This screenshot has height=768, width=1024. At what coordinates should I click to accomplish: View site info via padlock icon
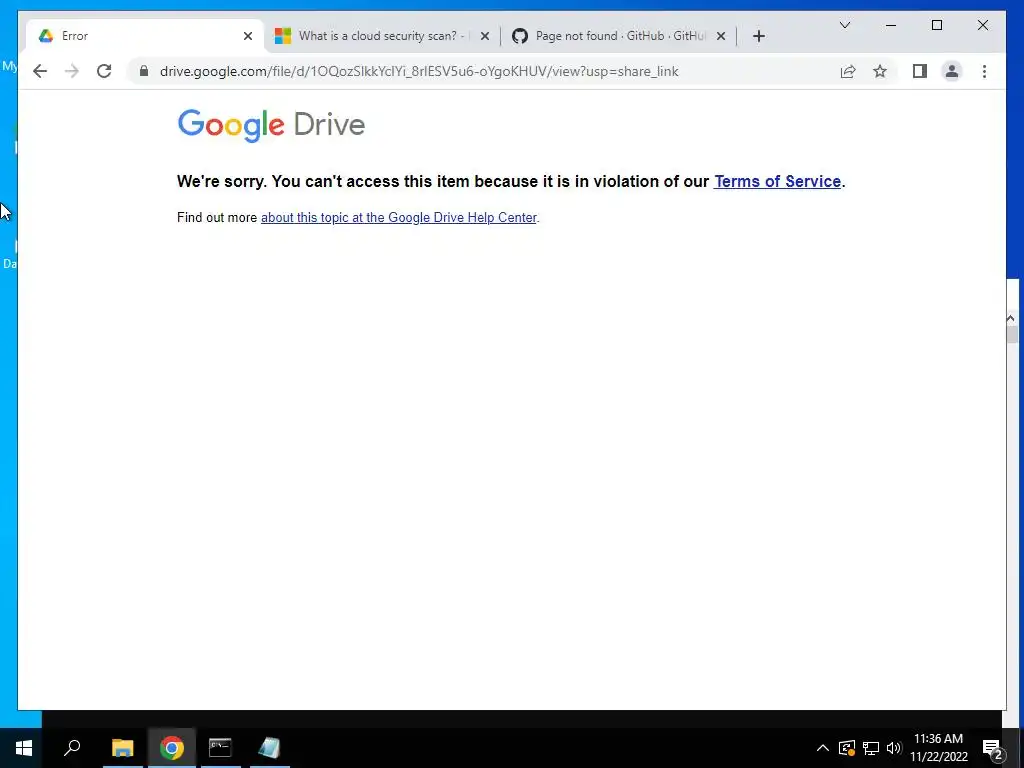144,71
